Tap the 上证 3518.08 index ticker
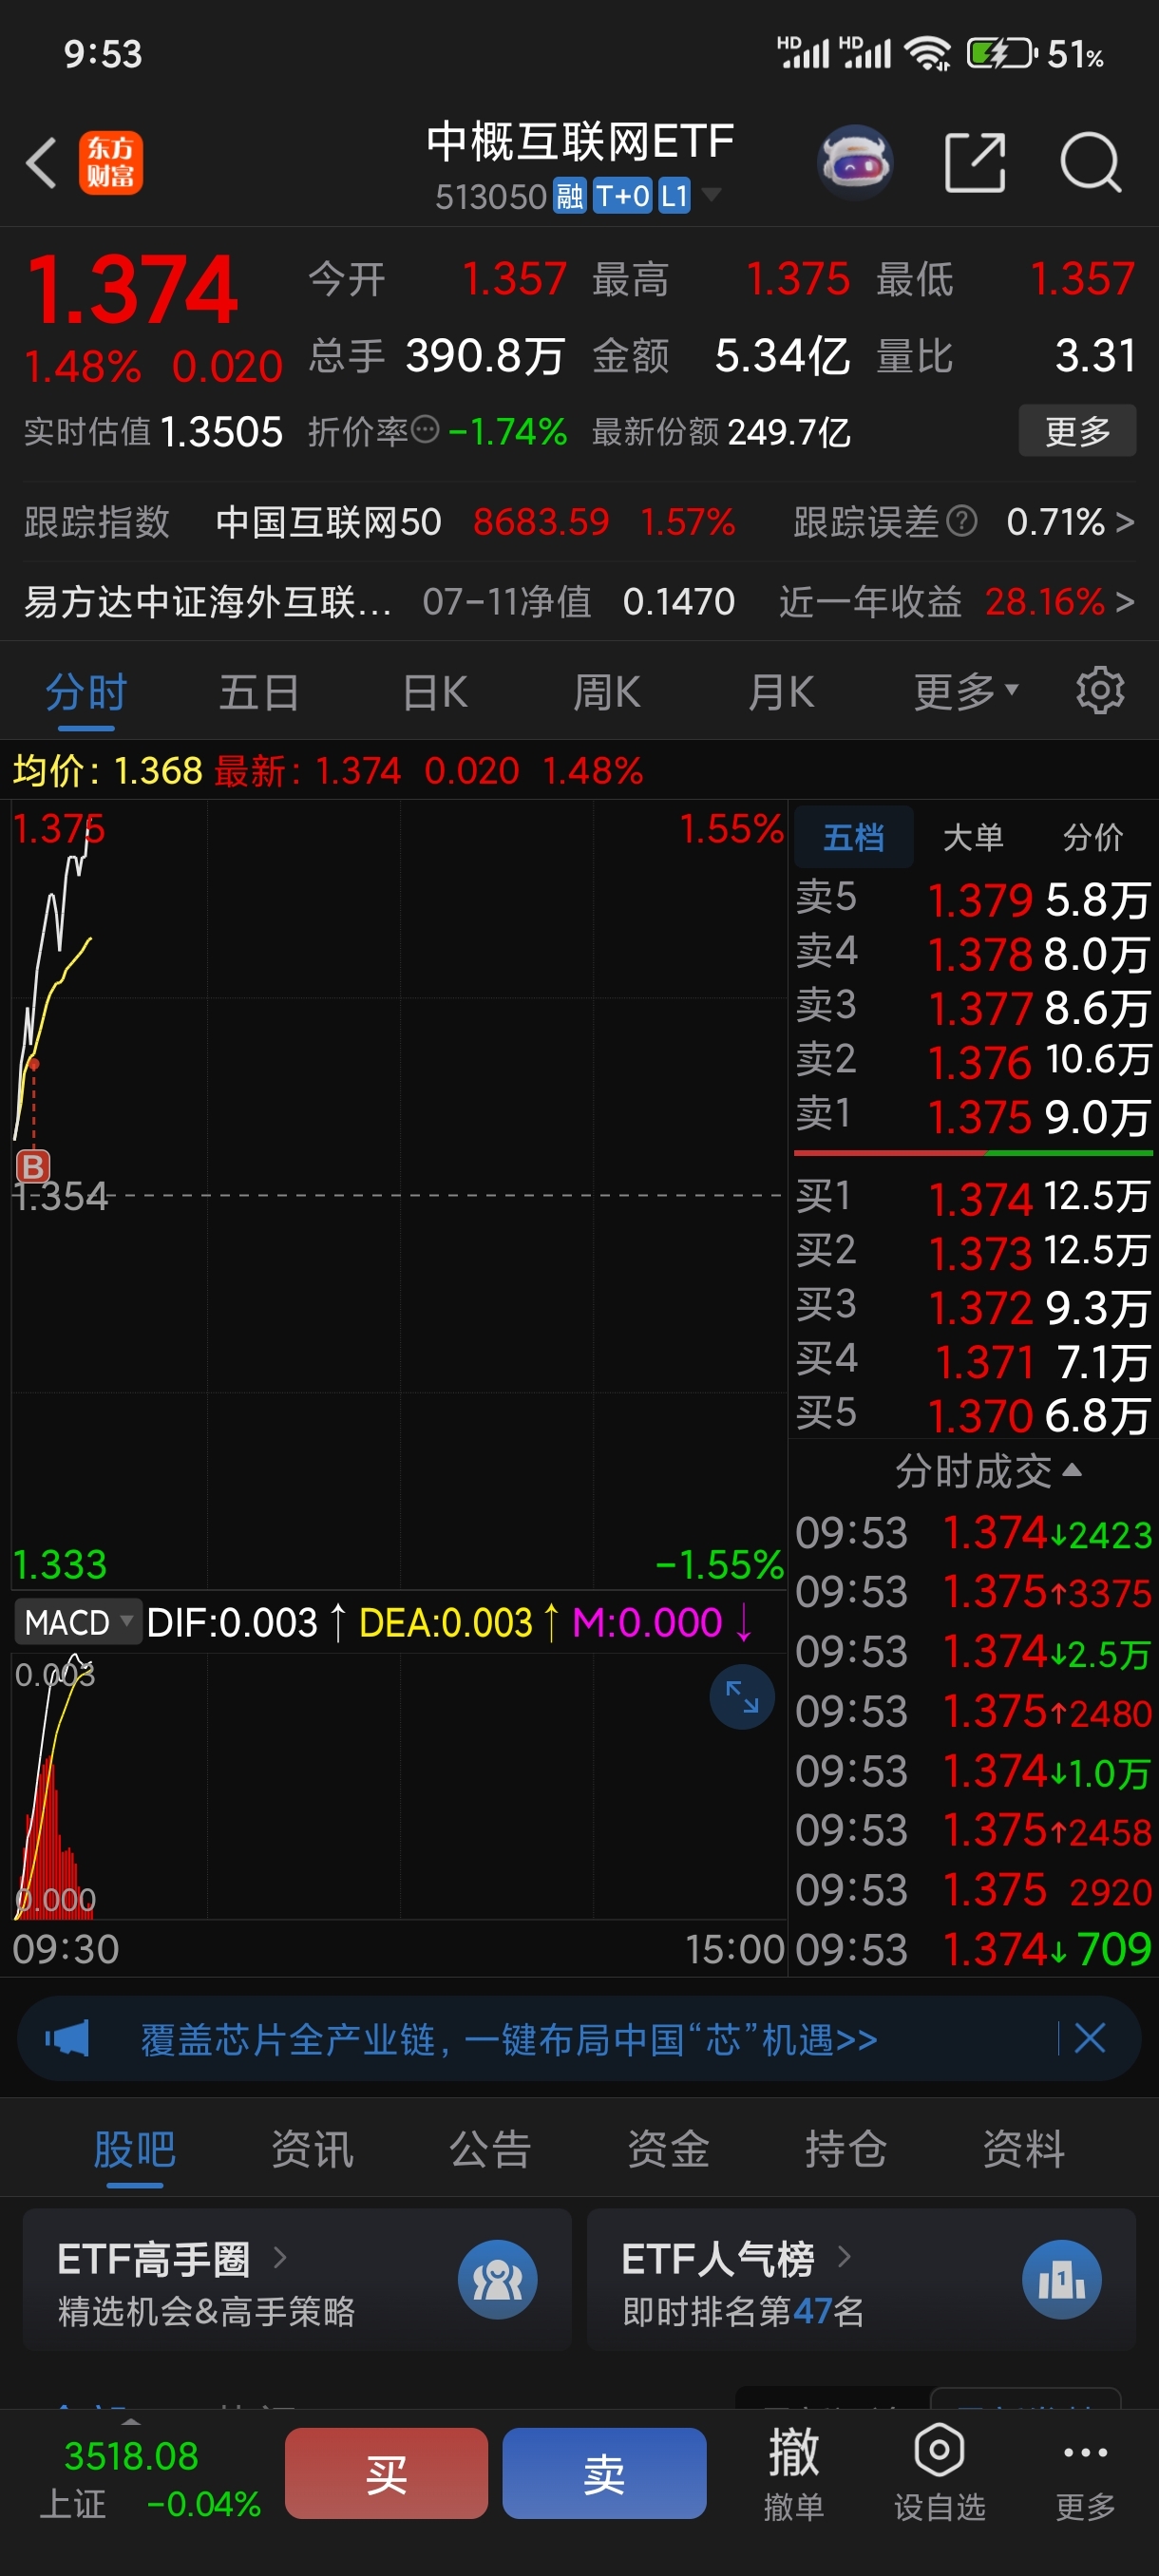 point(150,2480)
